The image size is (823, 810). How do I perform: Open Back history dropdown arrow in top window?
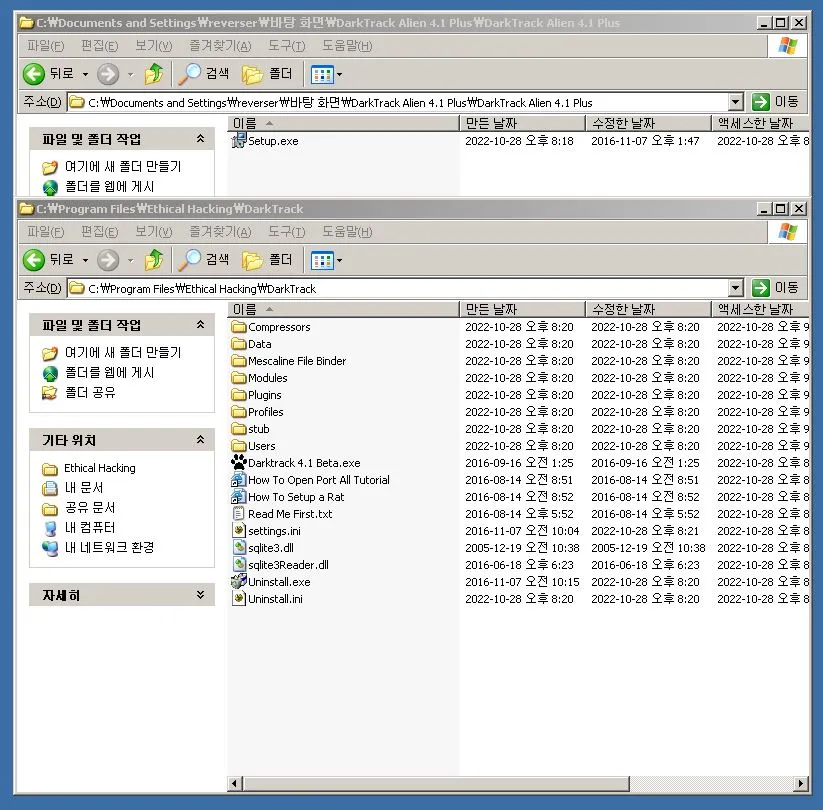85,75
